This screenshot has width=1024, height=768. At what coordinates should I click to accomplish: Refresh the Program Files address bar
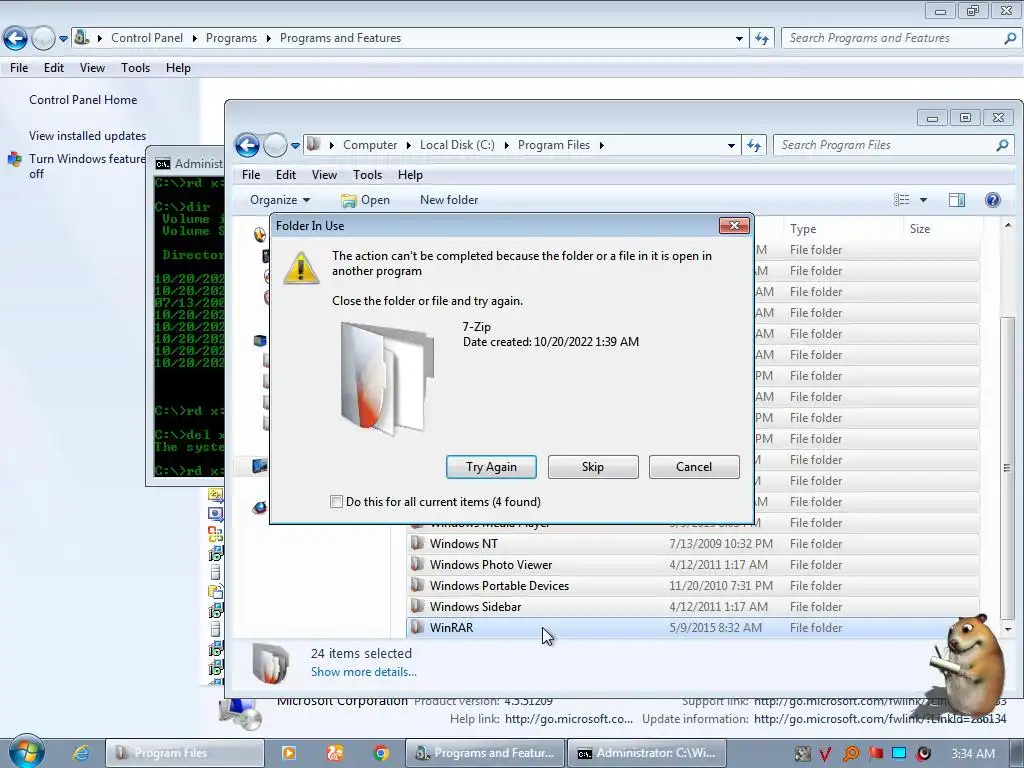click(754, 145)
